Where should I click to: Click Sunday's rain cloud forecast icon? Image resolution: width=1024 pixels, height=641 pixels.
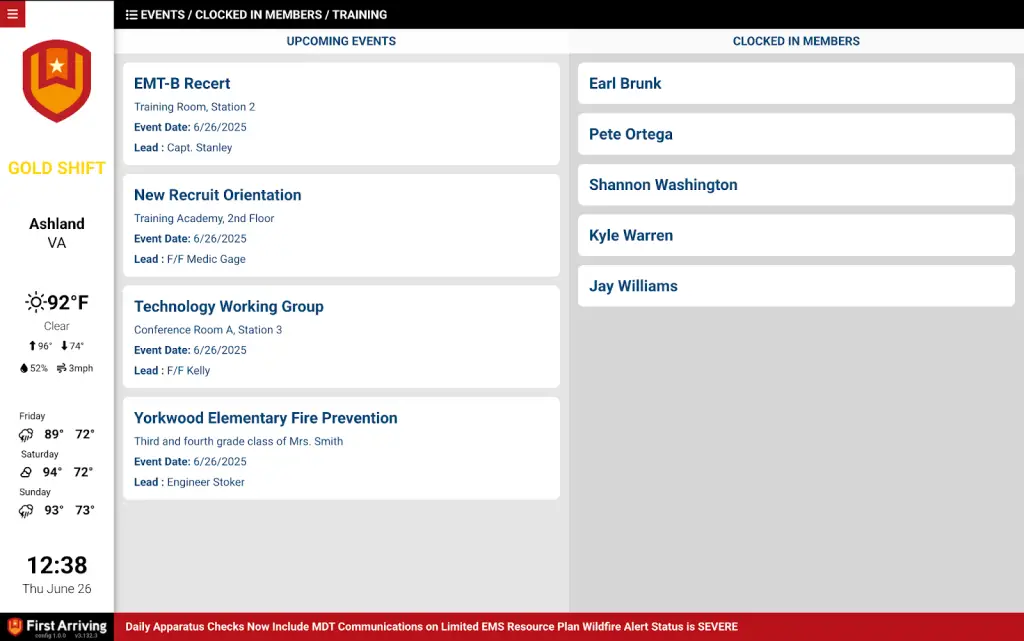point(26,511)
